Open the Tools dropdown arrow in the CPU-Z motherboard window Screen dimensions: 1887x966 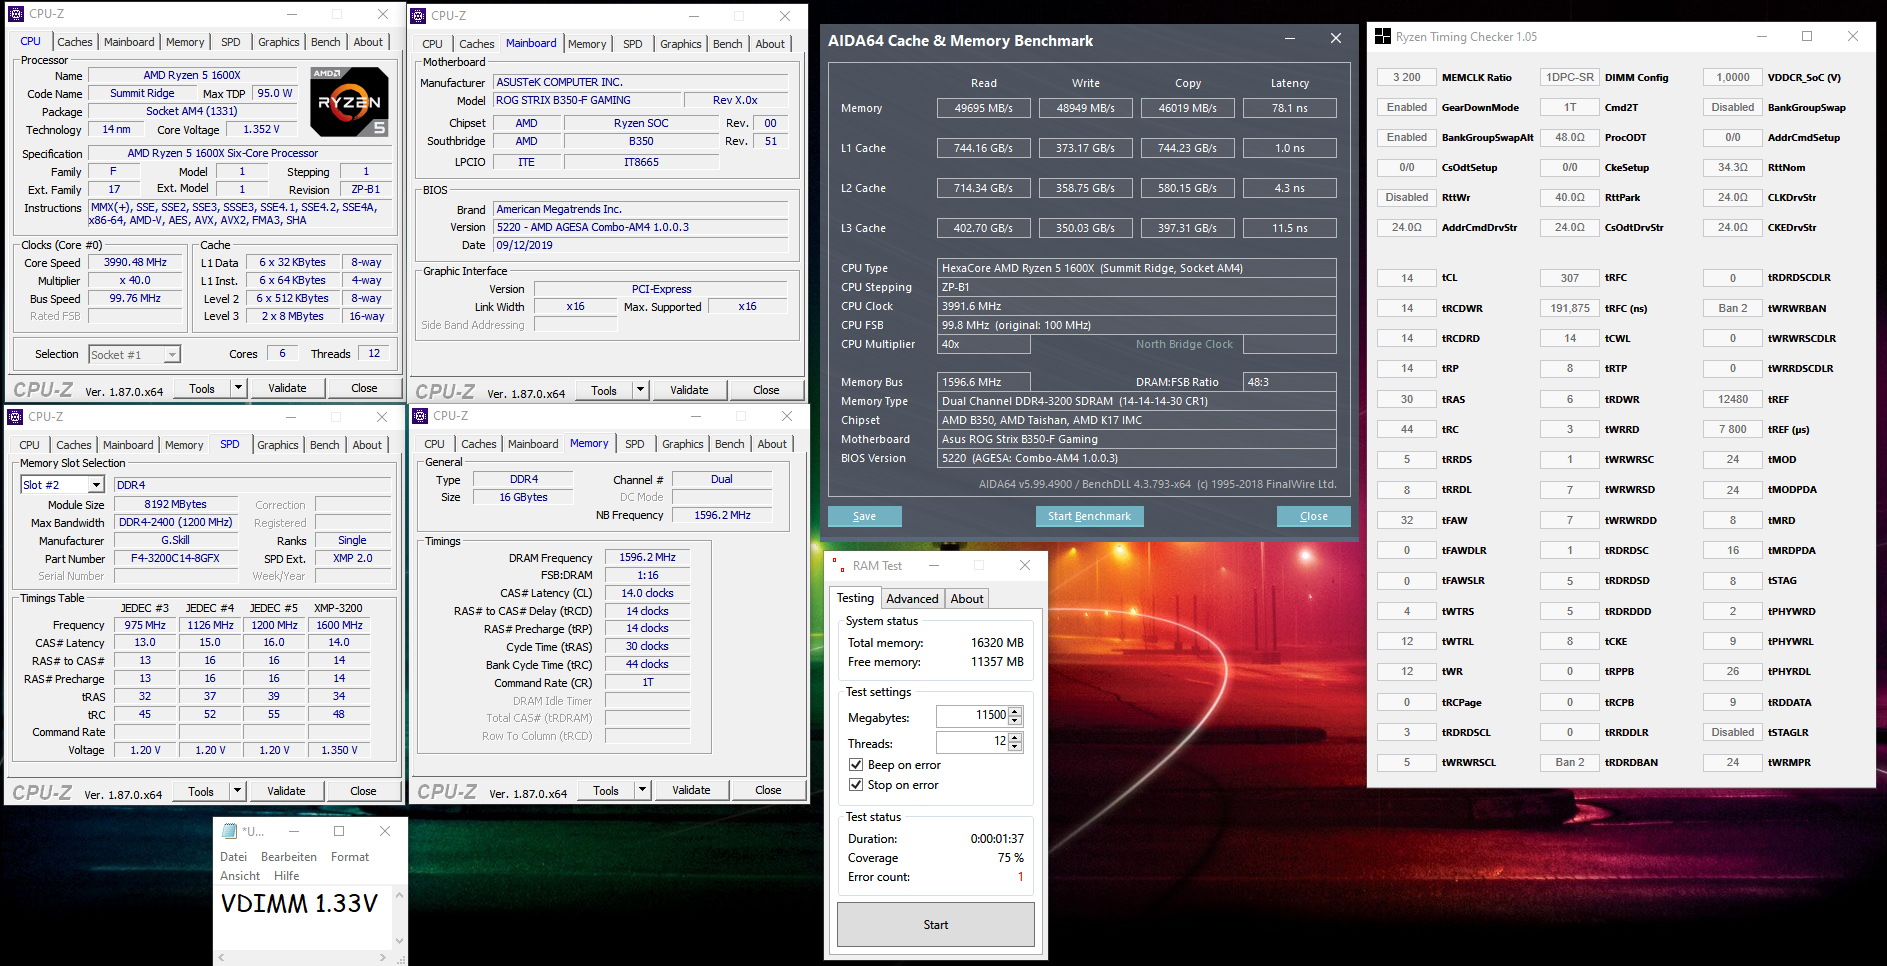coord(640,390)
